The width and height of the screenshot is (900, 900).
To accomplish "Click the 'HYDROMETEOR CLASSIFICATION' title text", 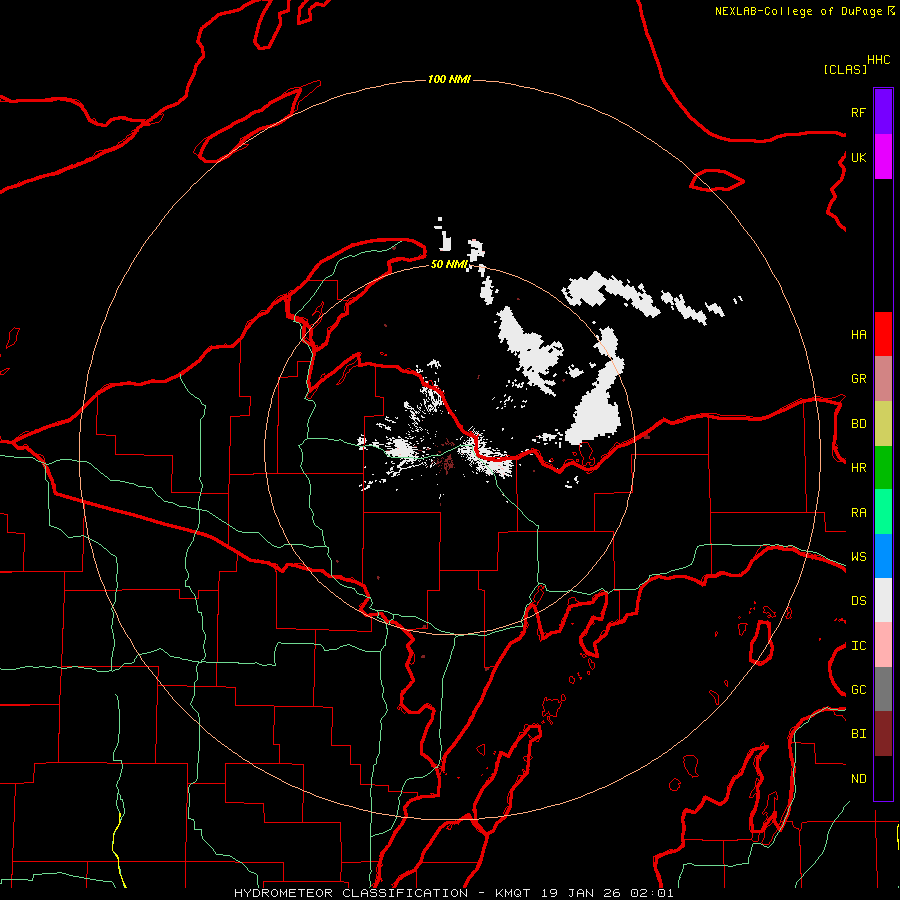I will [351, 893].
